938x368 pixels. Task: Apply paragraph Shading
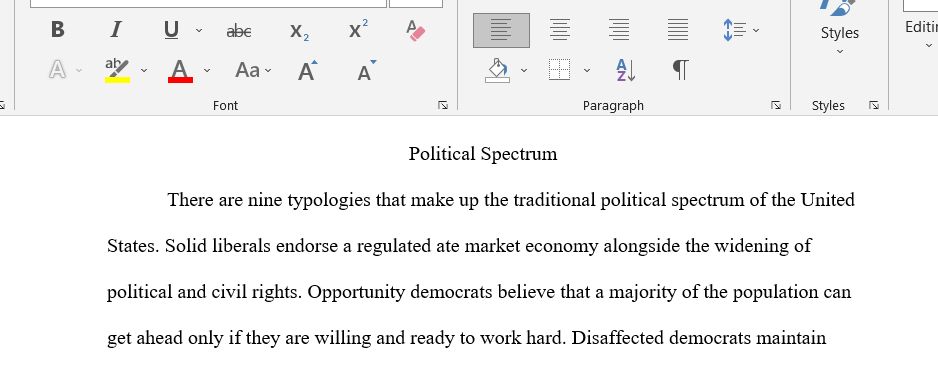[498, 71]
